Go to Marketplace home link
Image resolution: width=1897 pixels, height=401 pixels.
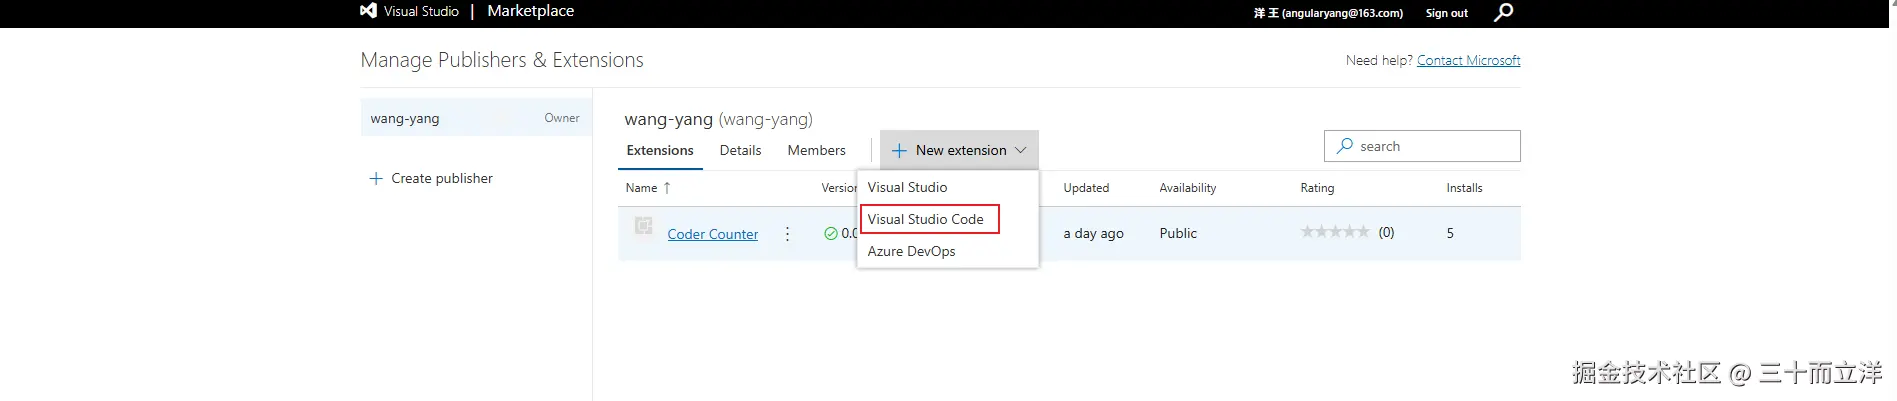[x=530, y=11]
